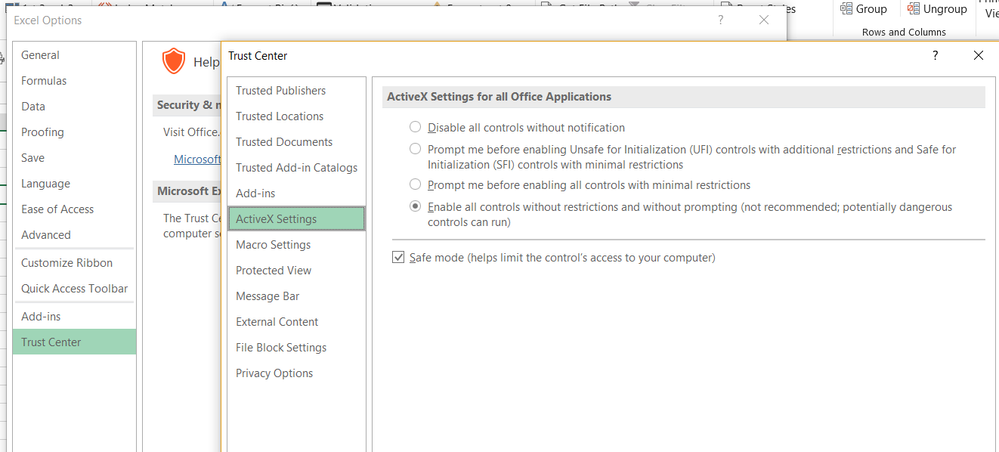Open Ease of Access category
Viewport: 999px width, 452px height.
[x=75, y=209]
